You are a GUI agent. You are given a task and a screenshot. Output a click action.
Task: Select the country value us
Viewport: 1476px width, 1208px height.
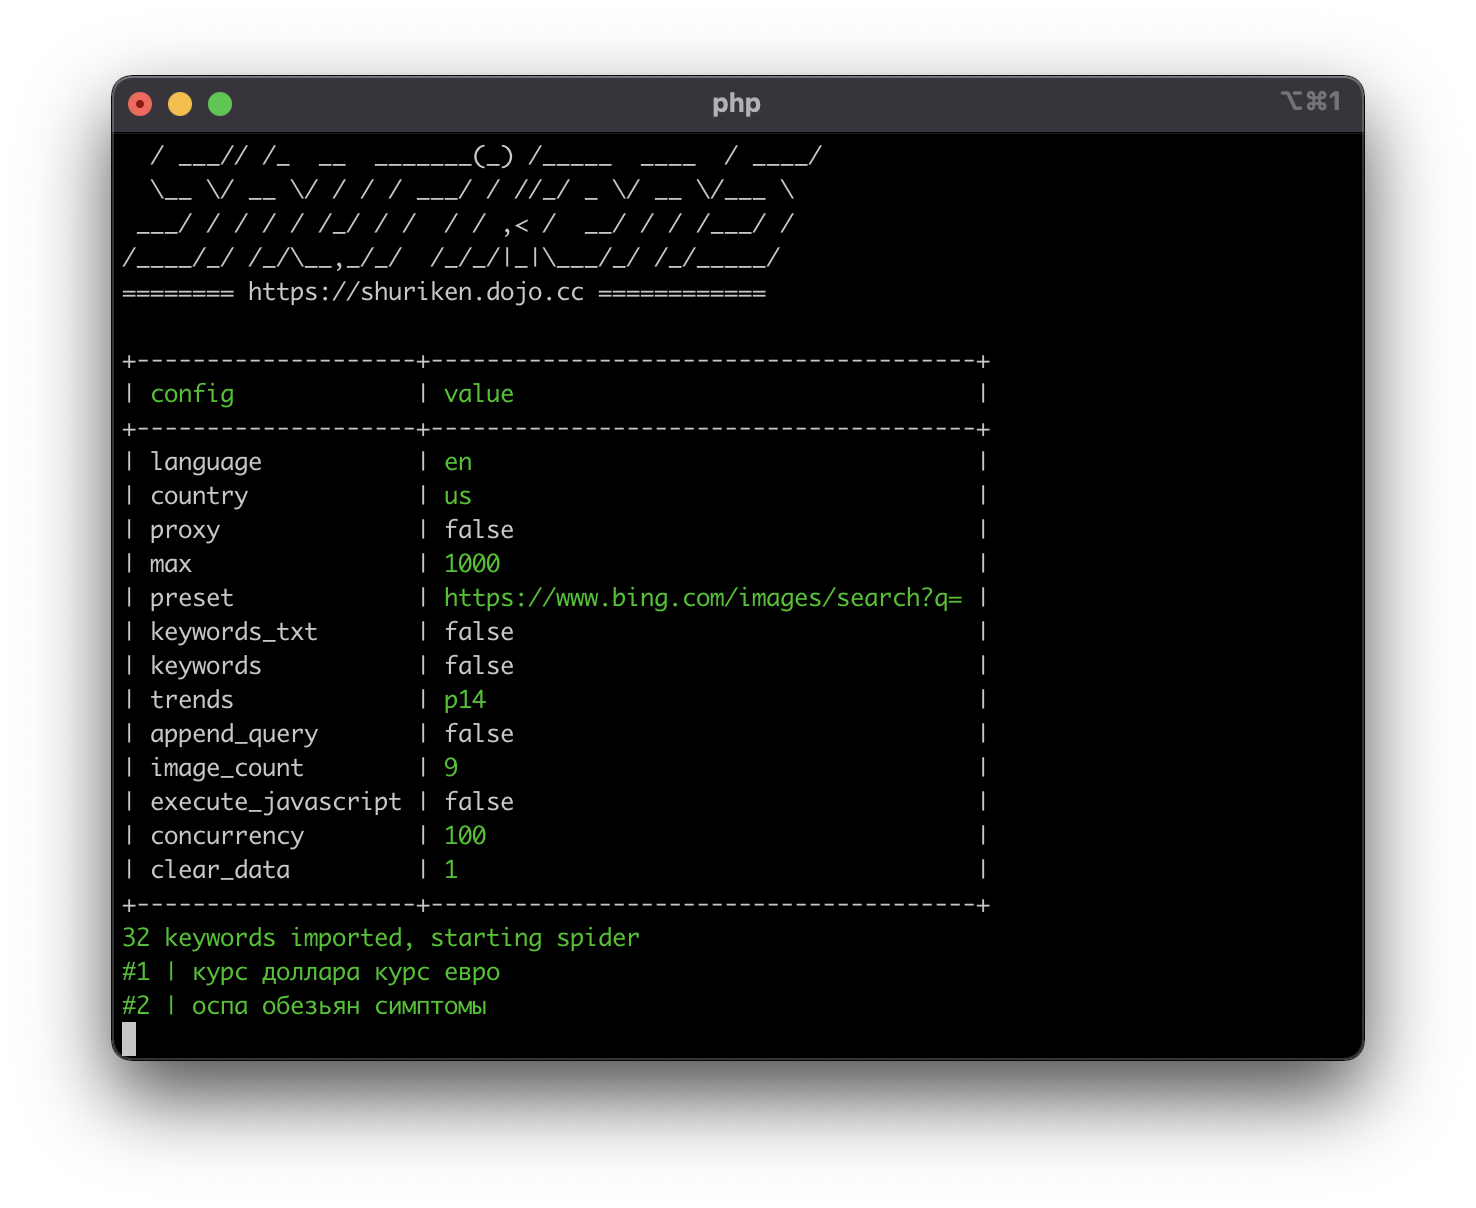[x=458, y=496]
